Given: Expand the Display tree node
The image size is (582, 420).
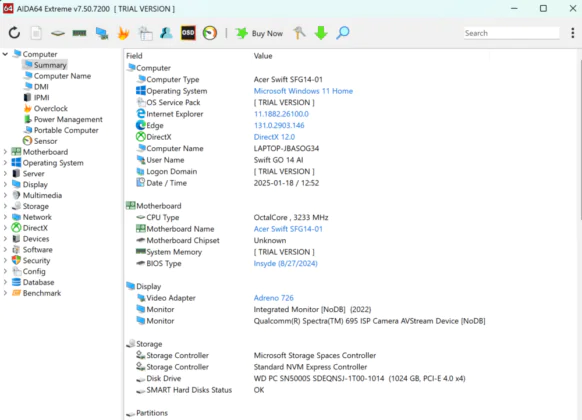Looking at the screenshot, I should point(5,184).
